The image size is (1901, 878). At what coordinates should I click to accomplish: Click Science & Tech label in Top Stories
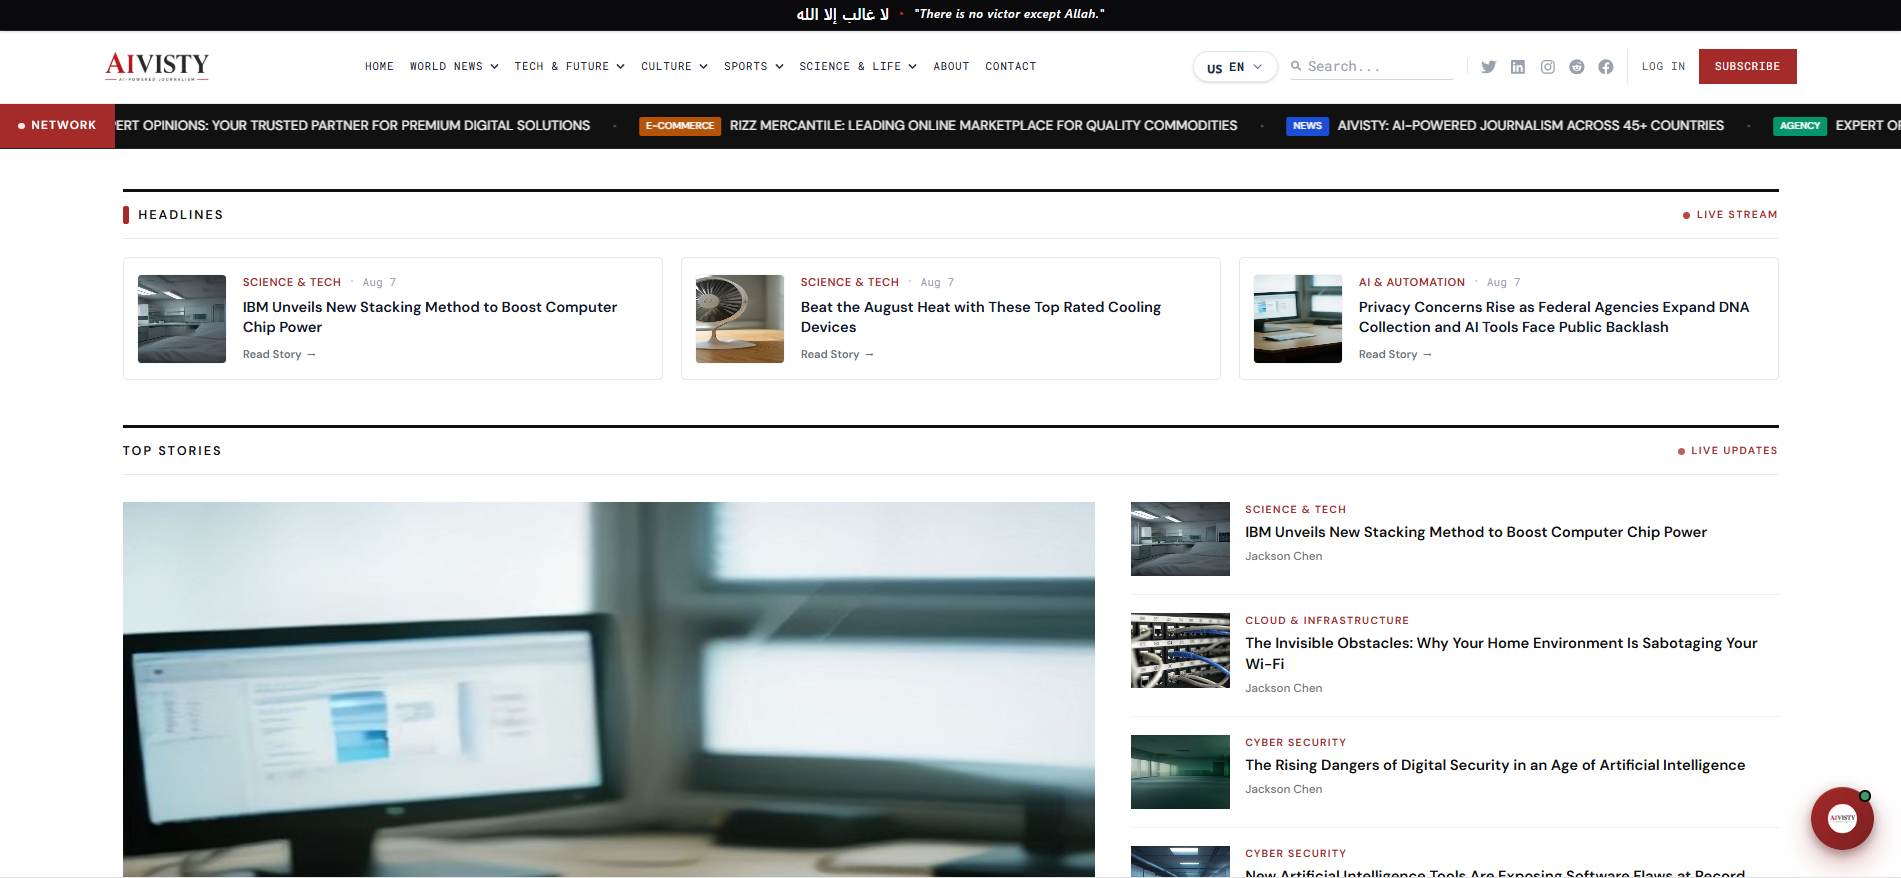click(x=1296, y=510)
